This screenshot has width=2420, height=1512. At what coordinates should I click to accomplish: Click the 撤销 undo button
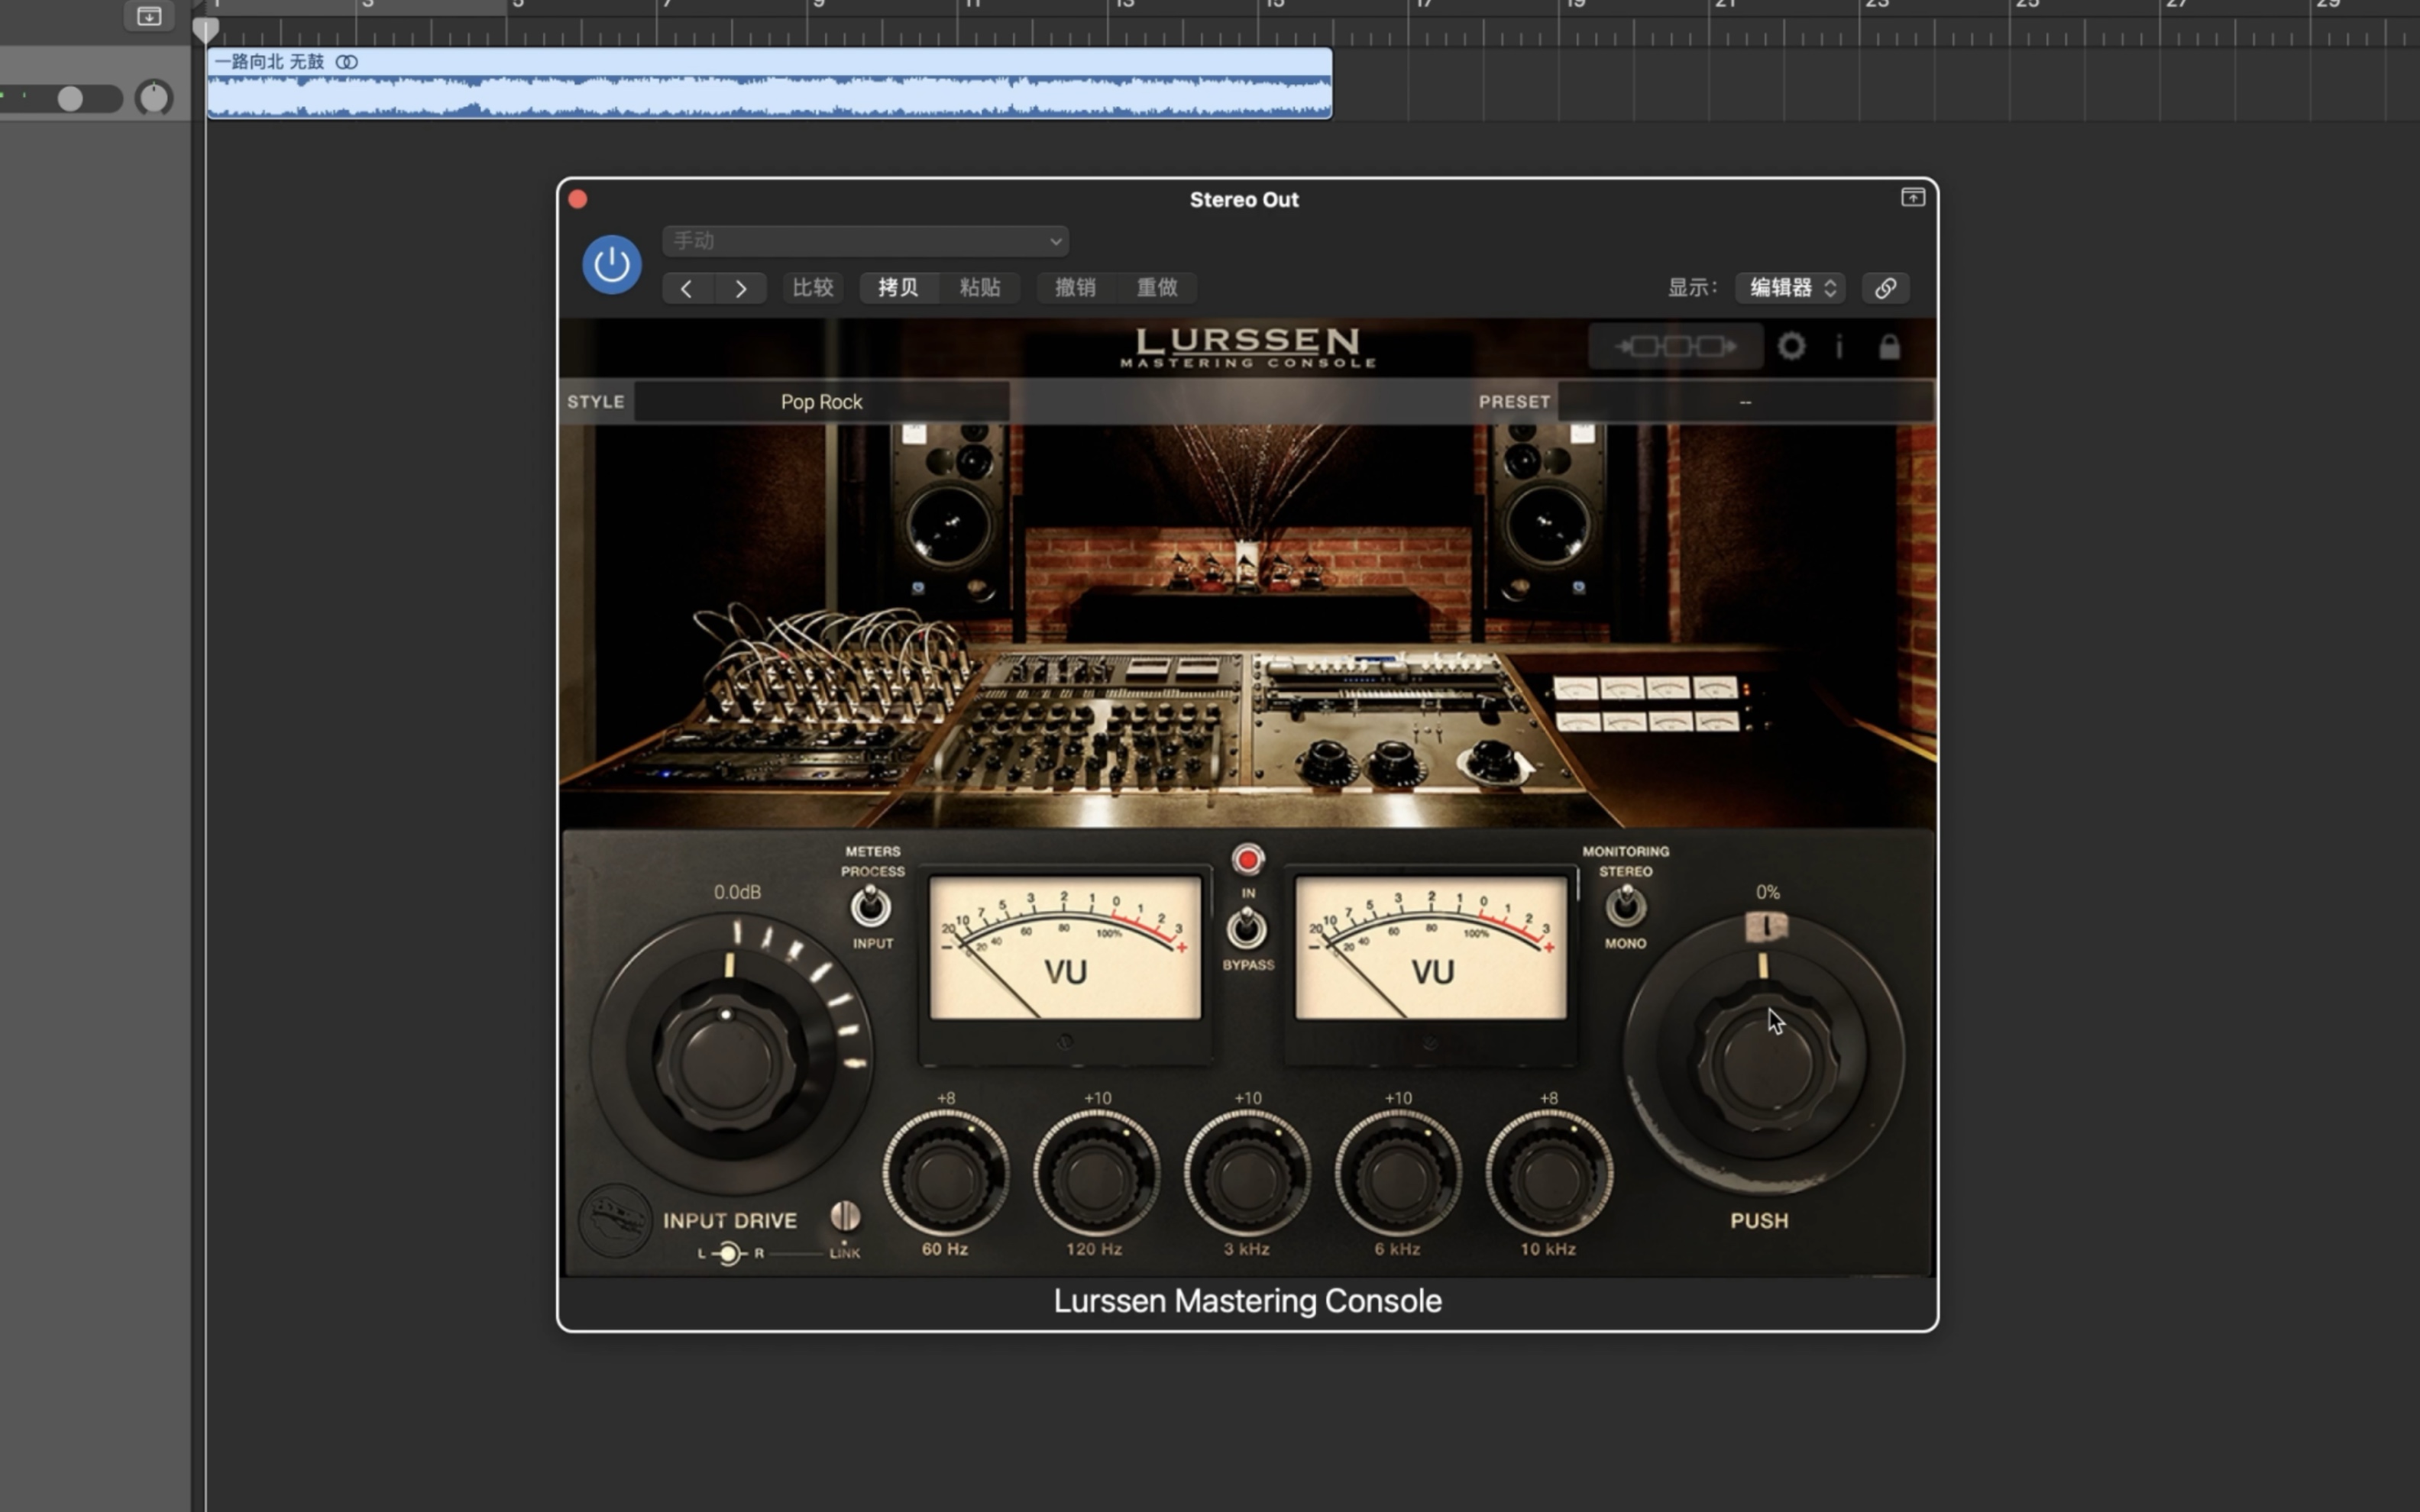tap(1075, 288)
